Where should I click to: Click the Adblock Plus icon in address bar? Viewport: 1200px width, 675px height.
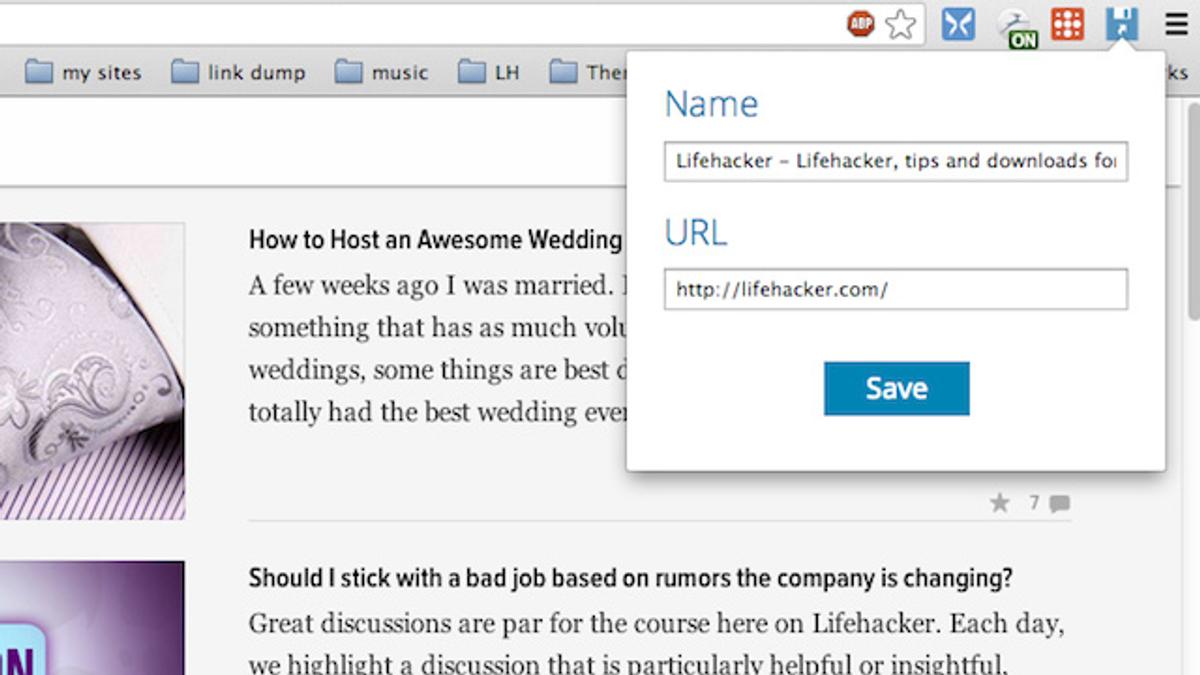click(x=860, y=24)
